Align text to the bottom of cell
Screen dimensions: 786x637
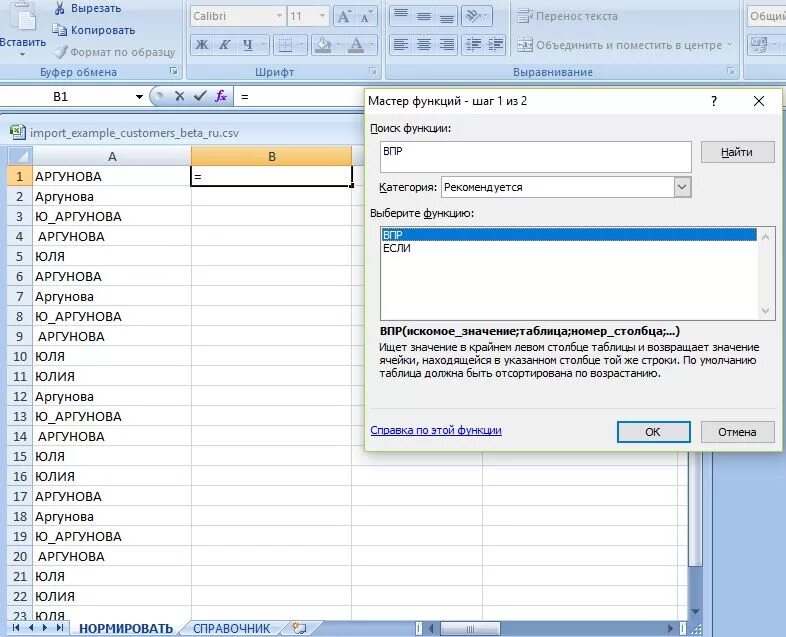pos(447,17)
